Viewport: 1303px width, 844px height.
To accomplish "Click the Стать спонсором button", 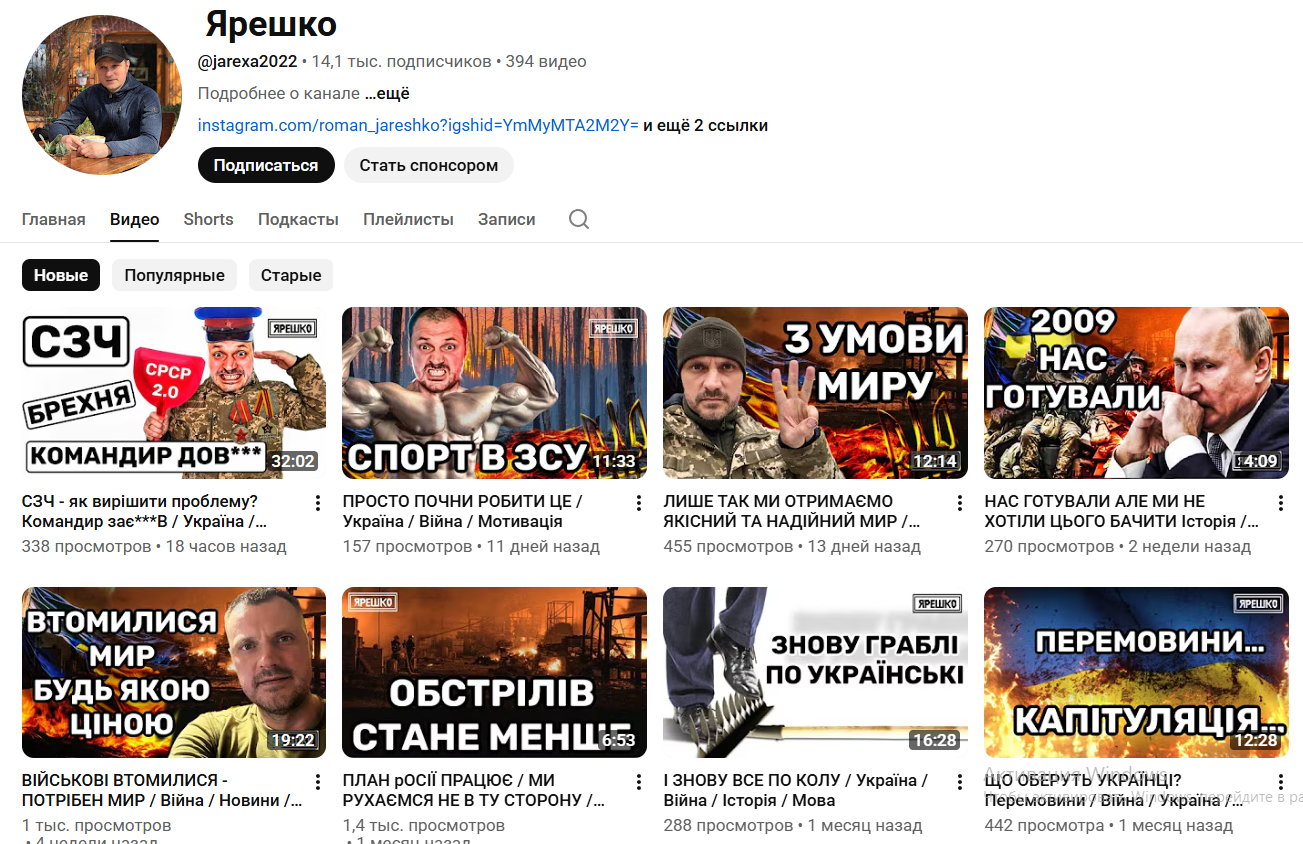I will (x=429, y=165).
